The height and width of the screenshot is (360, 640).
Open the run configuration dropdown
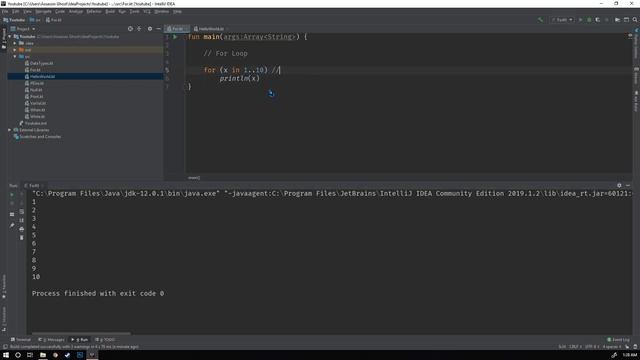pyautogui.click(x=562, y=20)
